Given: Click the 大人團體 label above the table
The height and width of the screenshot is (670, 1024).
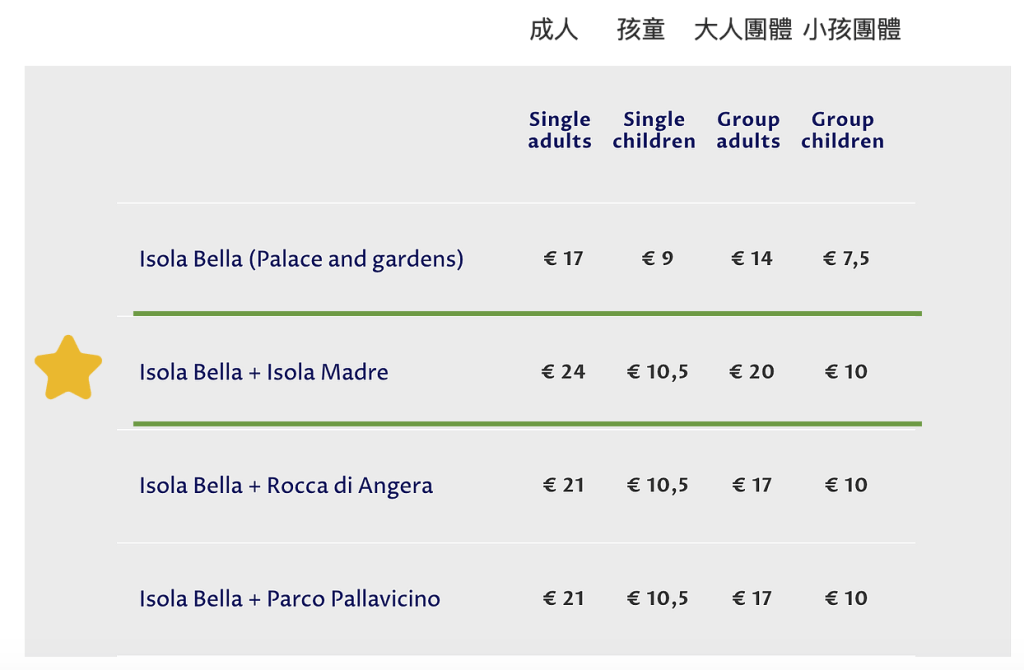Looking at the screenshot, I should 743,30.
